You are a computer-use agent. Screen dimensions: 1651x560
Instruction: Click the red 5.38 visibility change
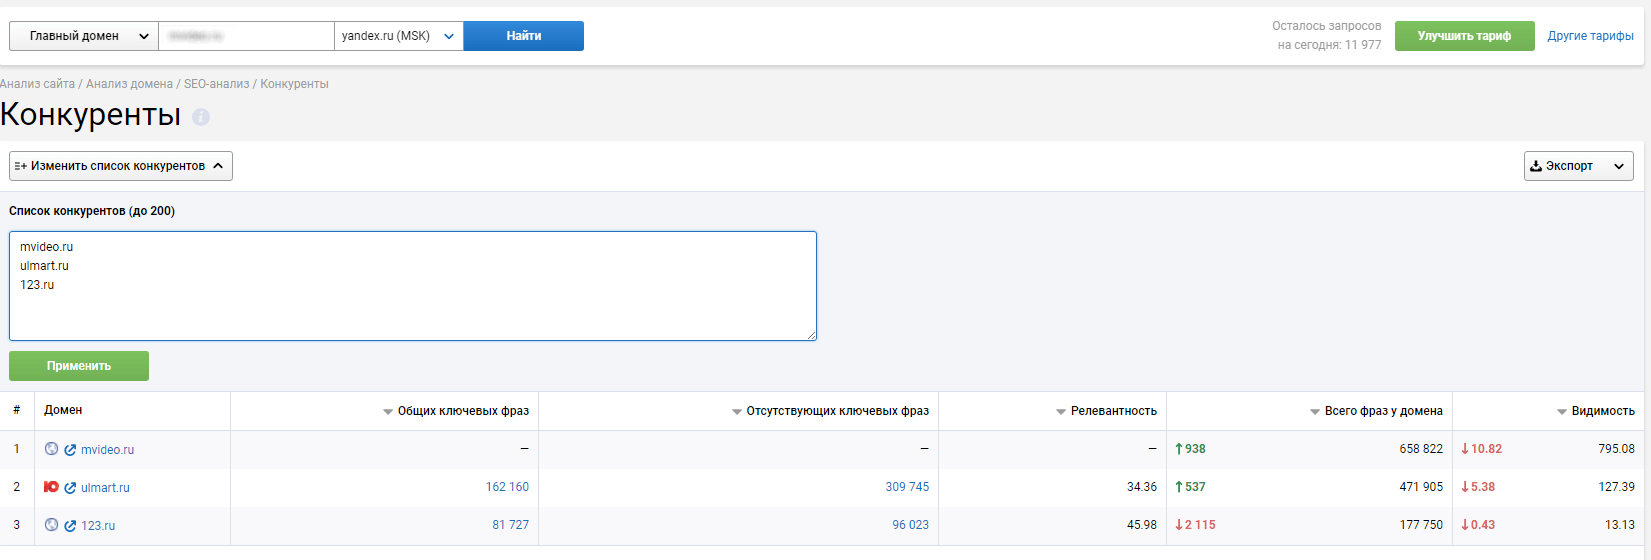click(x=1478, y=487)
